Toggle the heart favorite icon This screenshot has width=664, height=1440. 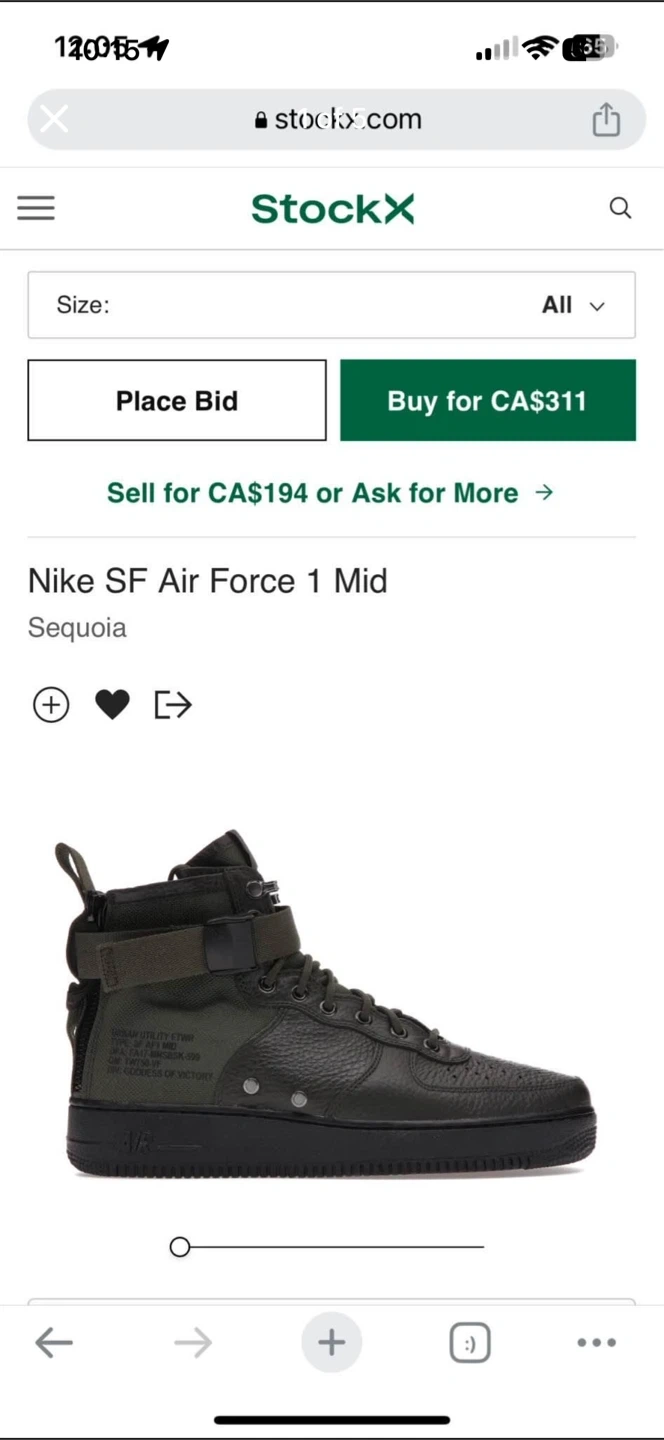pos(112,705)
